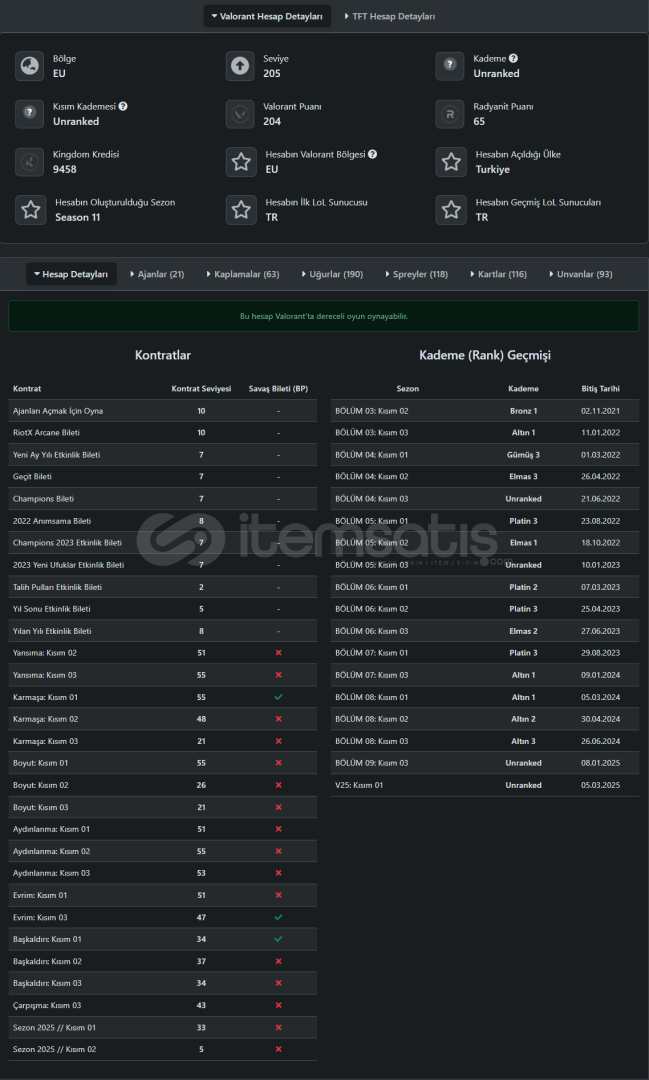Switch to the Kaplamalar (63) tab

pyautogui.click(x=243, y=274)
